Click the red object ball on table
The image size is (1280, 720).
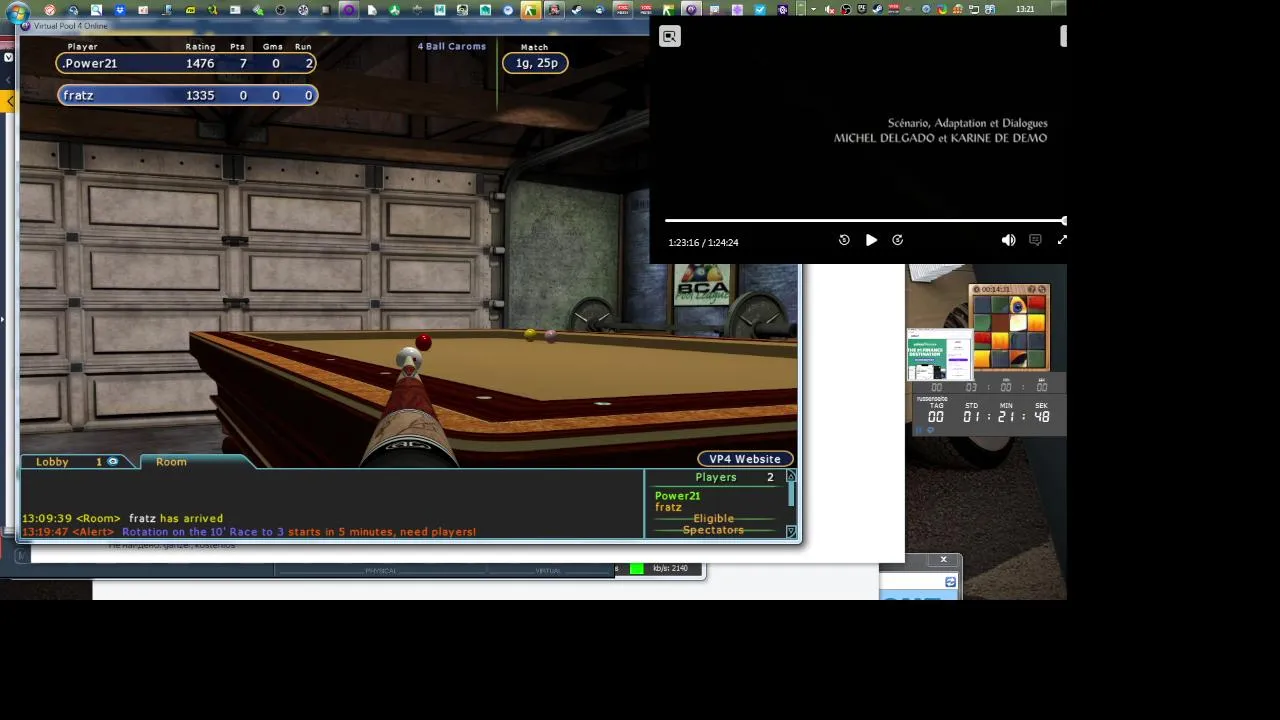424,343
